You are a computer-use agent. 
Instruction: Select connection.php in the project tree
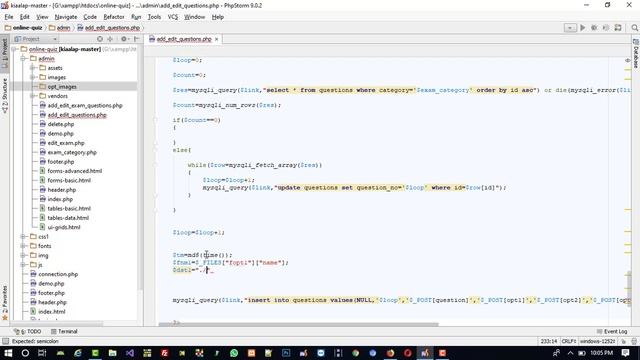point(58,274)
